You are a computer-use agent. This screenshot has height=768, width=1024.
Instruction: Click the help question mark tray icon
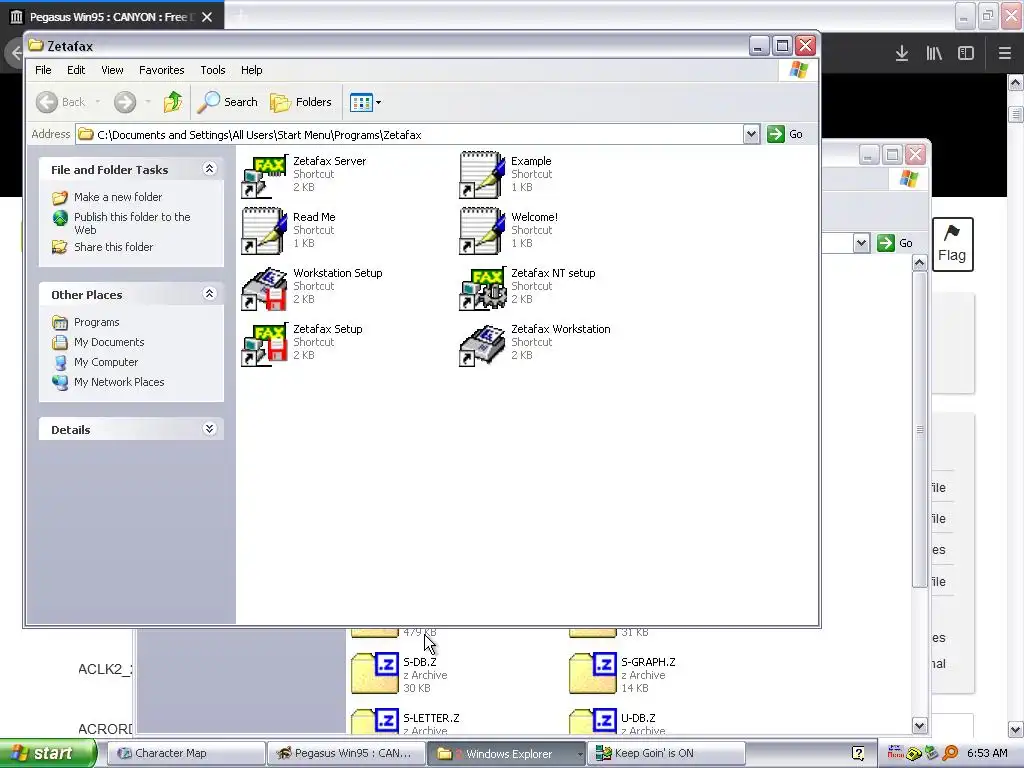pos(858,753)
